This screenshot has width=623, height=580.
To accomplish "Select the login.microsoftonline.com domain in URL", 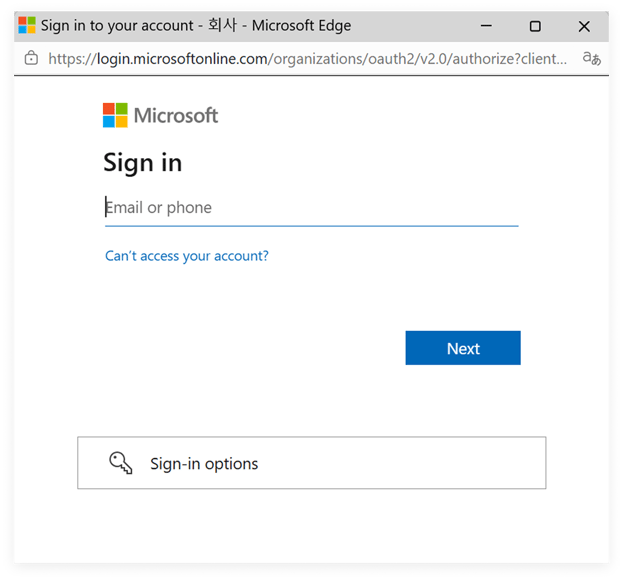I will pos(182,59).
